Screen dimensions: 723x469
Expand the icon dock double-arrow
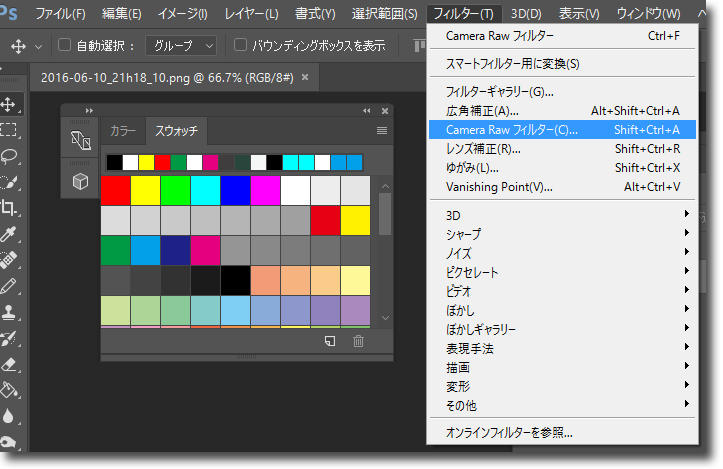[89, 111]
